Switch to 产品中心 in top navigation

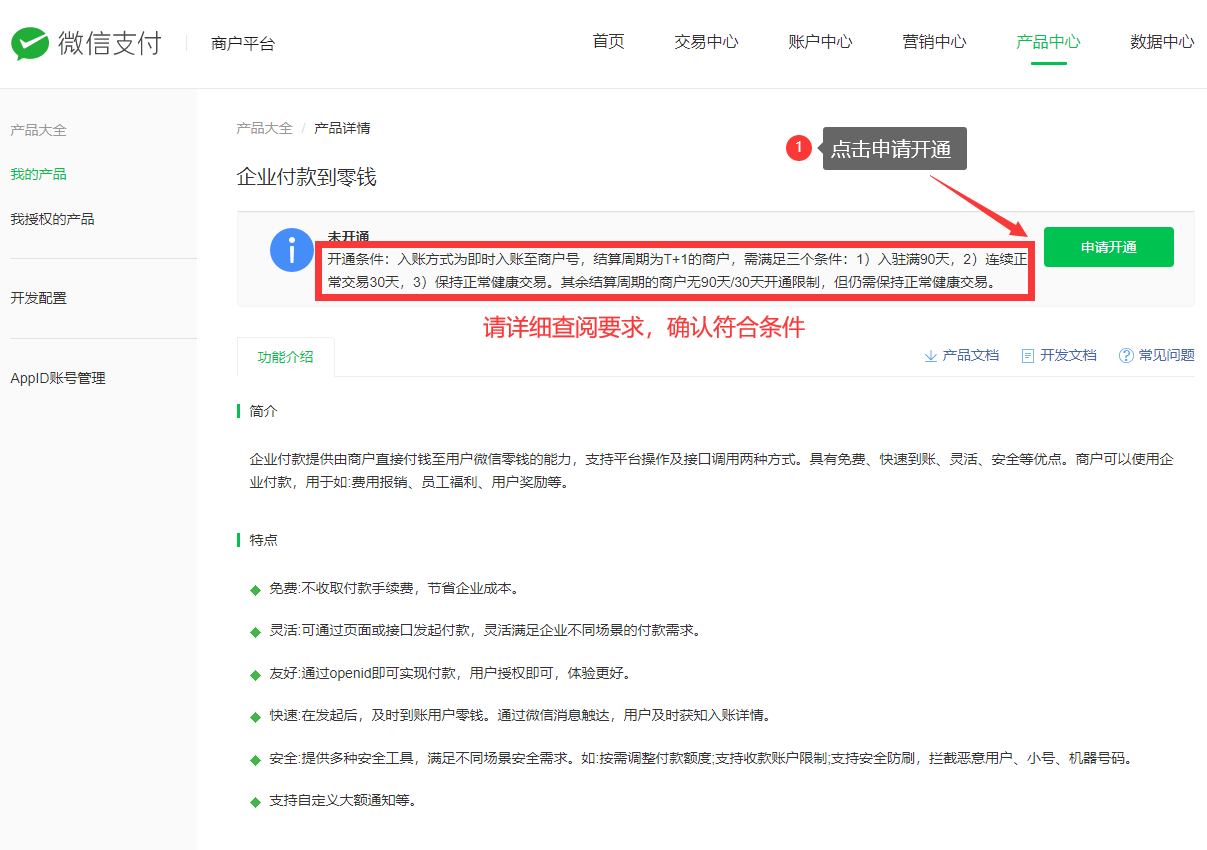click(x=1048, y=42)
